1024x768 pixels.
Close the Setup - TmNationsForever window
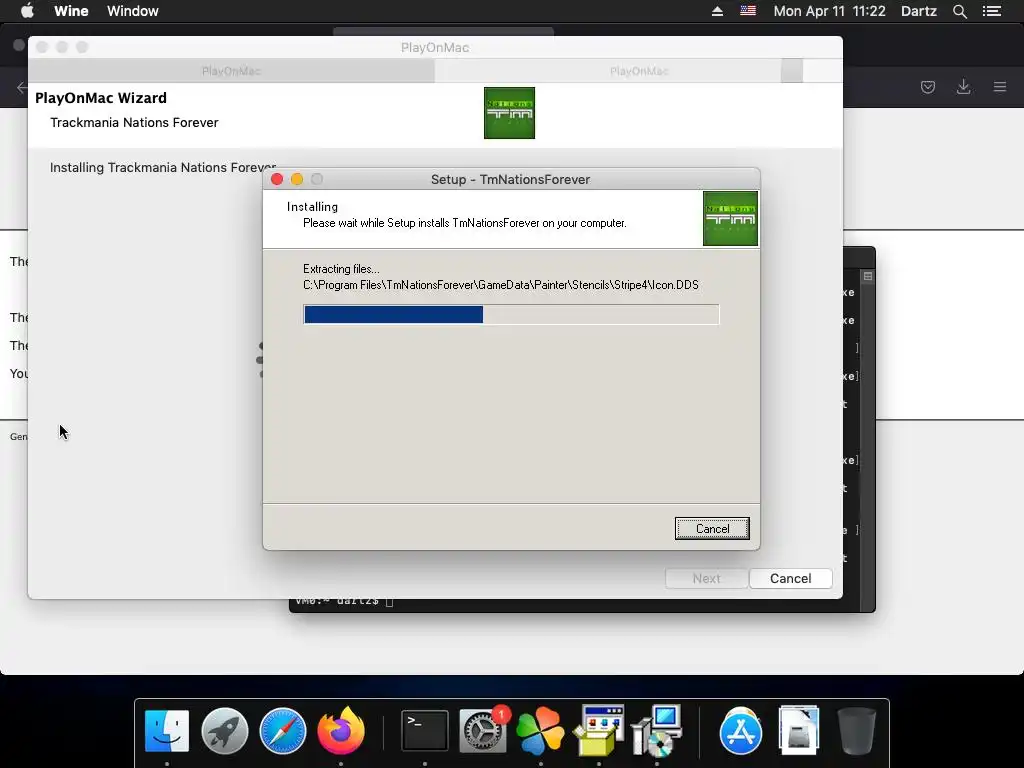click(x=277, y=179)
